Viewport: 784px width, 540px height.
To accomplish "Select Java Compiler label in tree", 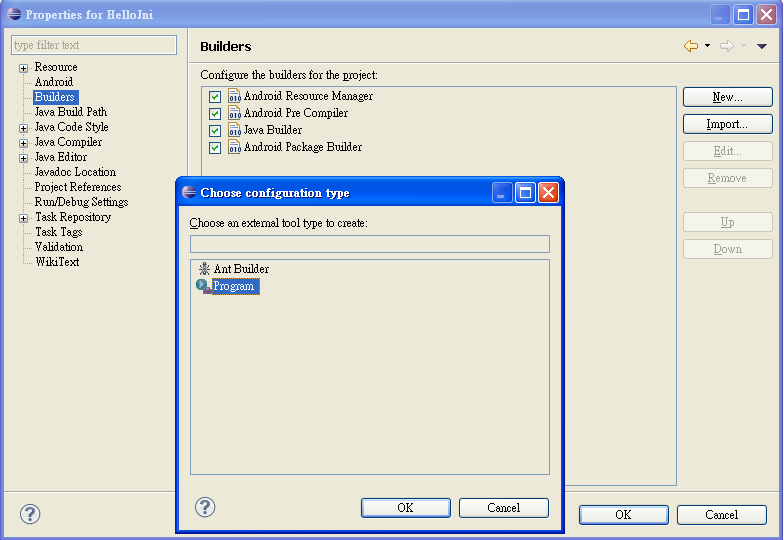I will pyautogui.click(x=68, y=142).
